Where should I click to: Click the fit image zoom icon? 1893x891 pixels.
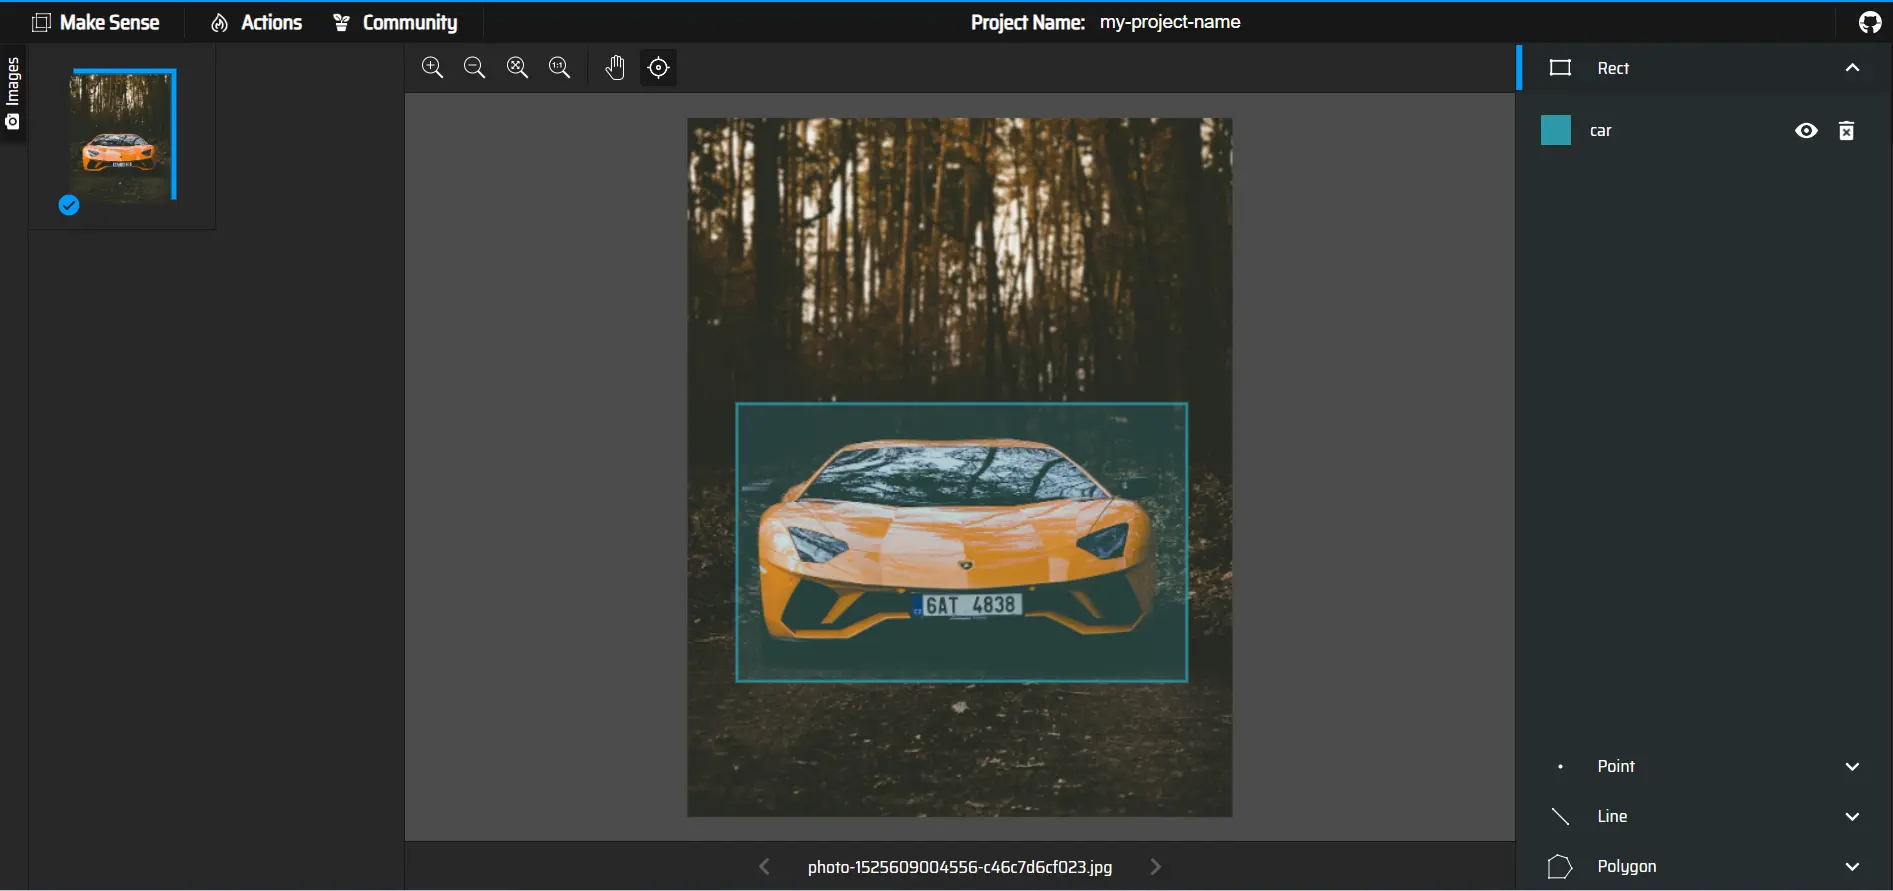(517, 67)
